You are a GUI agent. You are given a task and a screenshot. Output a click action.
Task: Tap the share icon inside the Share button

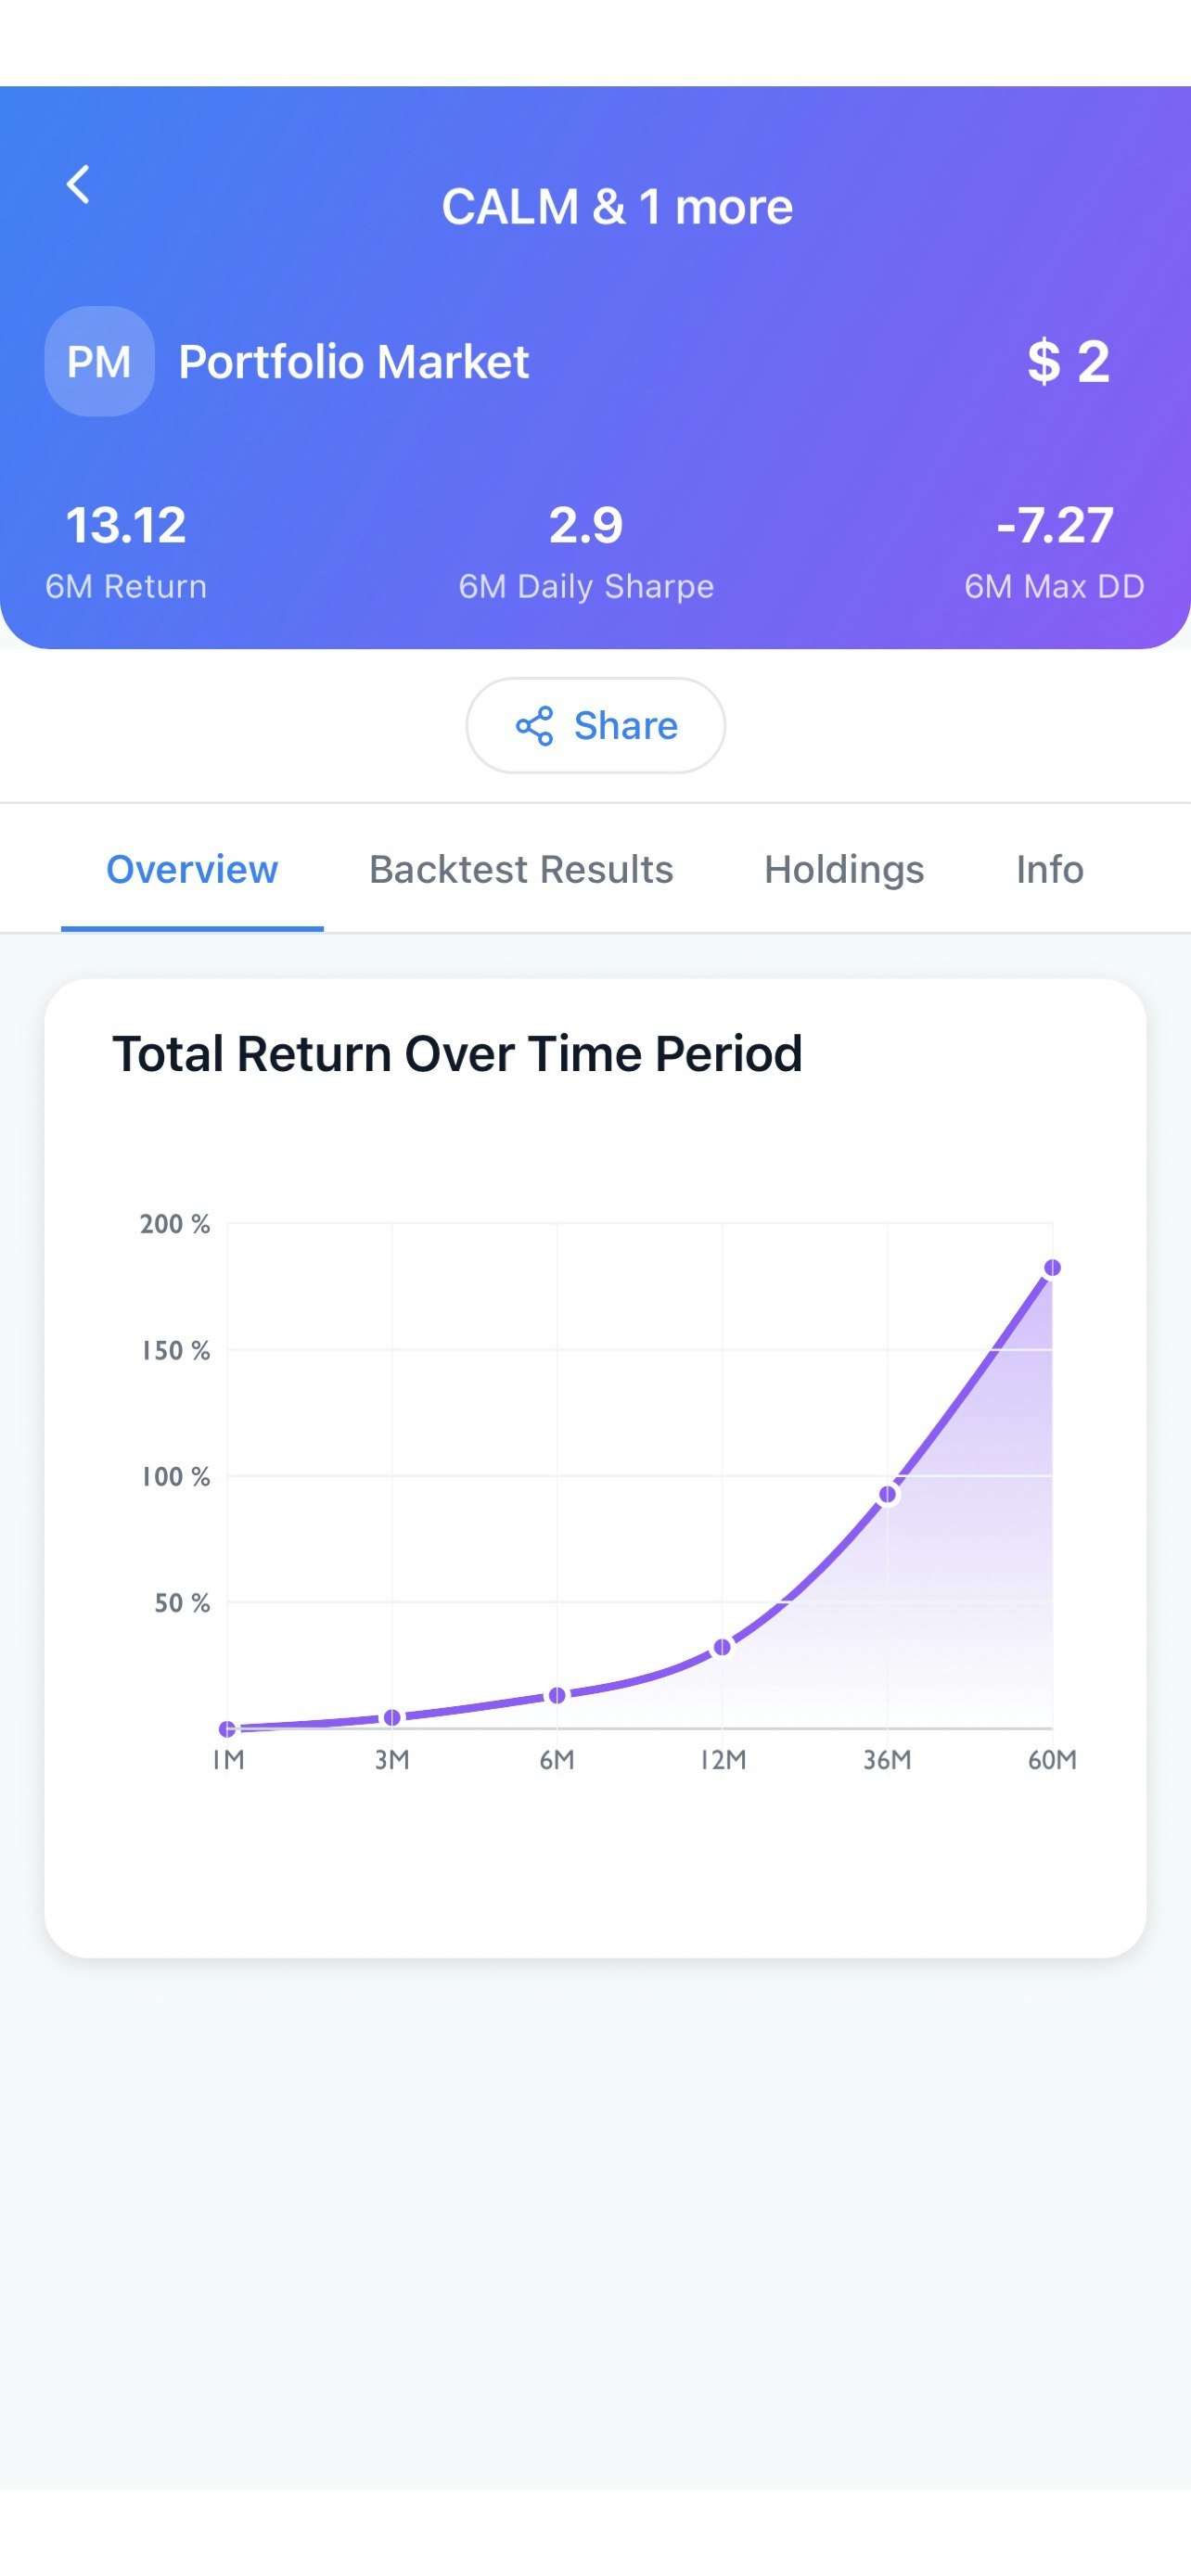(537, 726)
